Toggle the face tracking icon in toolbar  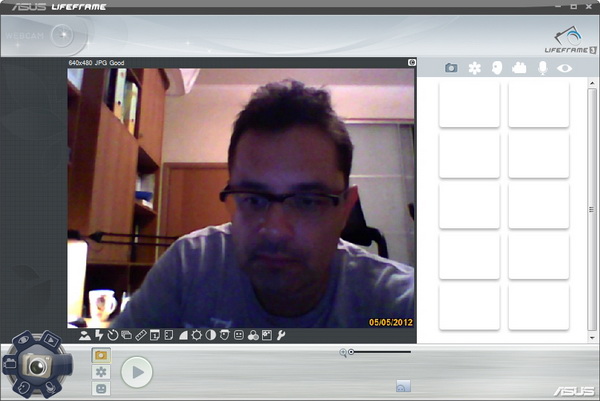(225, 335)
